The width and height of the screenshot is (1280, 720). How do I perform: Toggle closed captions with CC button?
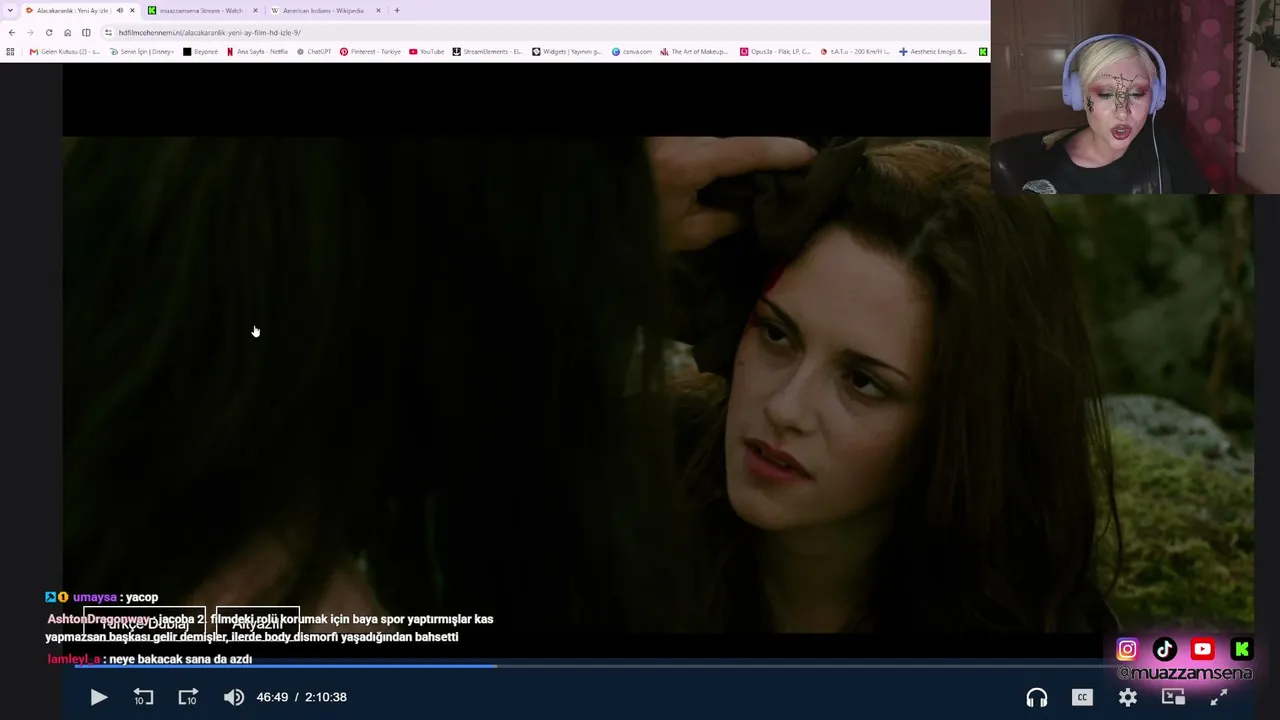1082,697
